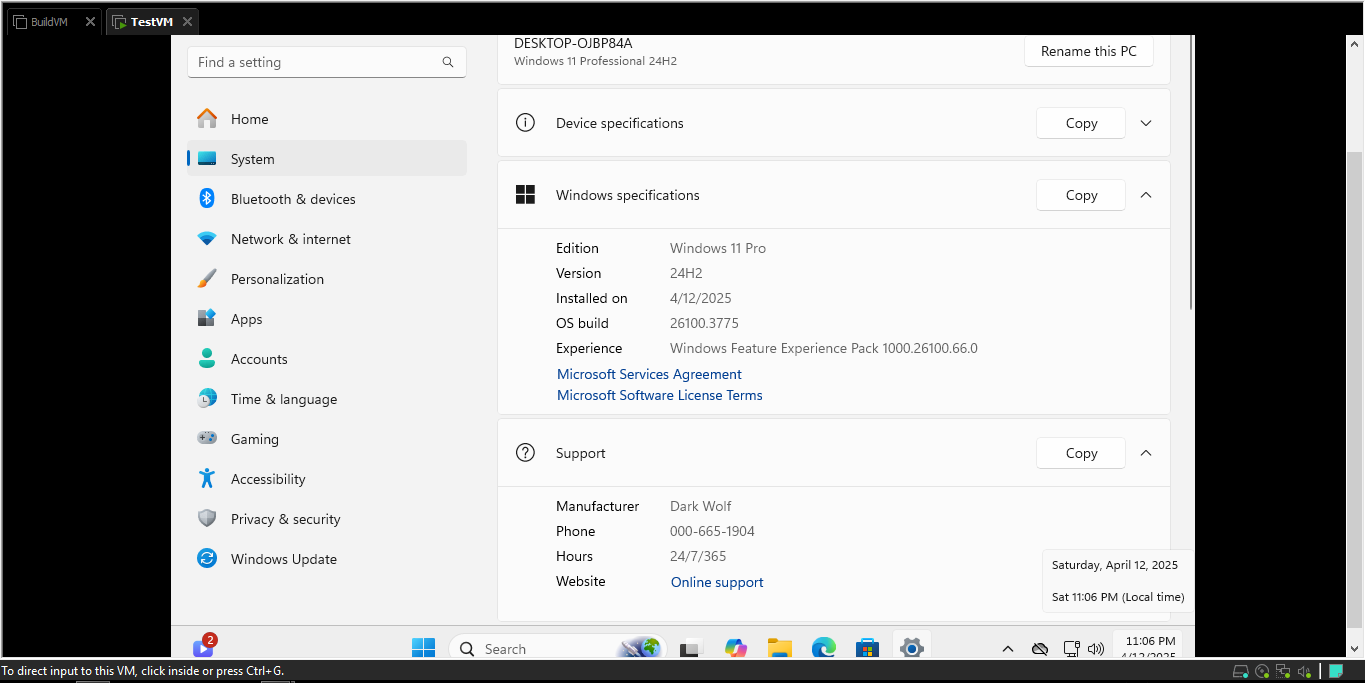Go to Network & internet settings
This screenshot has height=683, width=1365.
(327, 239)
